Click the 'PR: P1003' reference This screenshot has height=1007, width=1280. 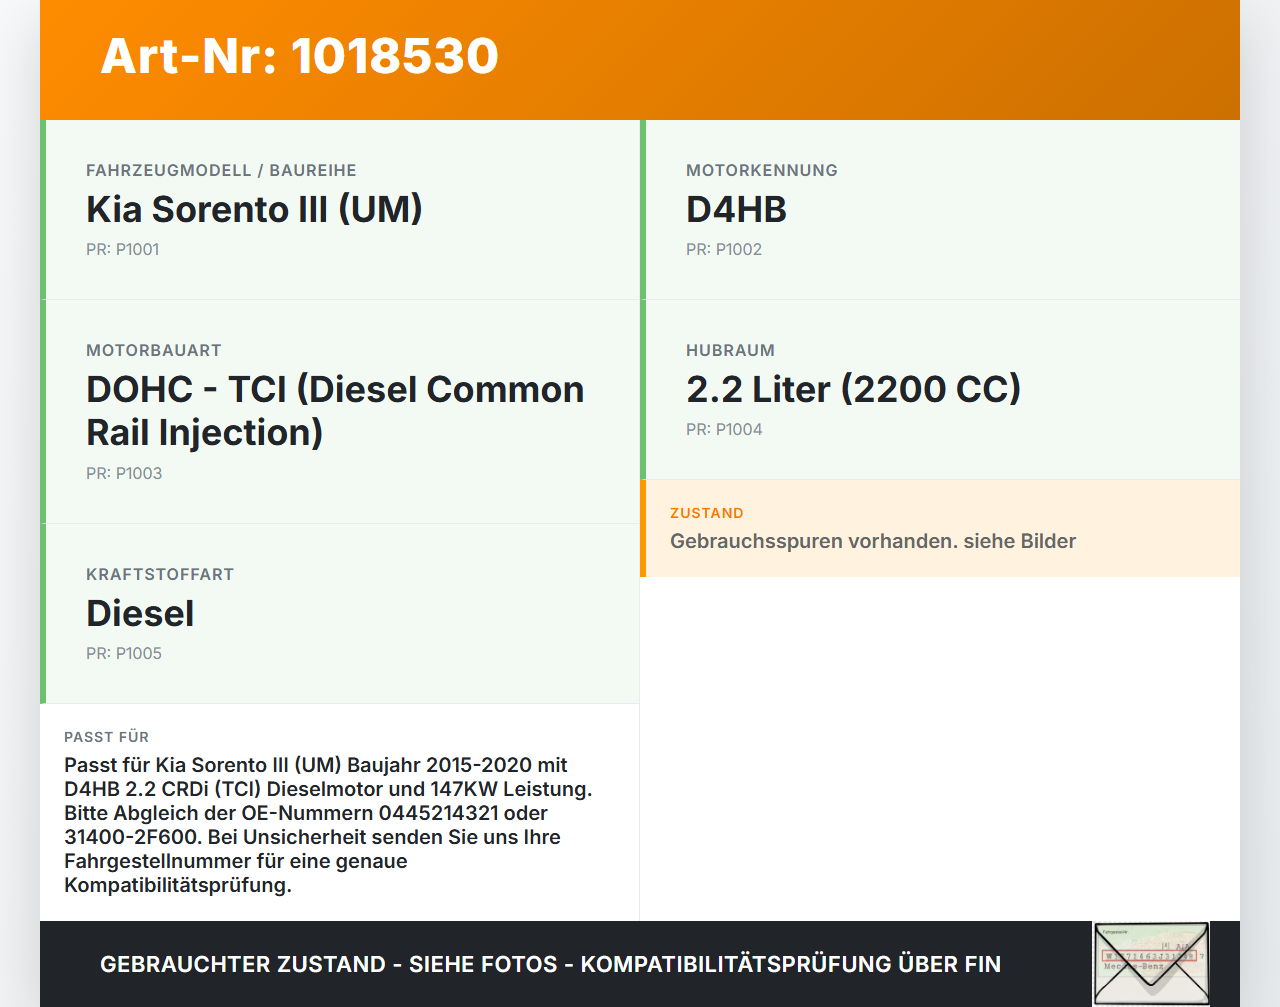click(x=124, y=473)
